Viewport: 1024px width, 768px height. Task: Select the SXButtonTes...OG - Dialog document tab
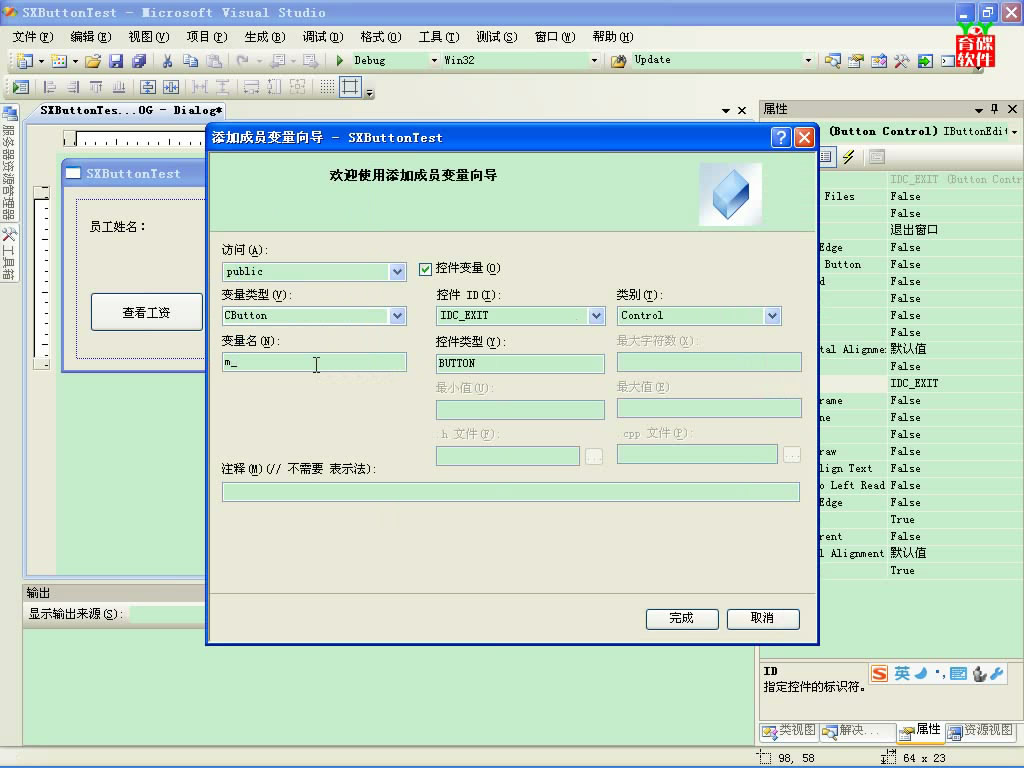(x=131, y=110)
